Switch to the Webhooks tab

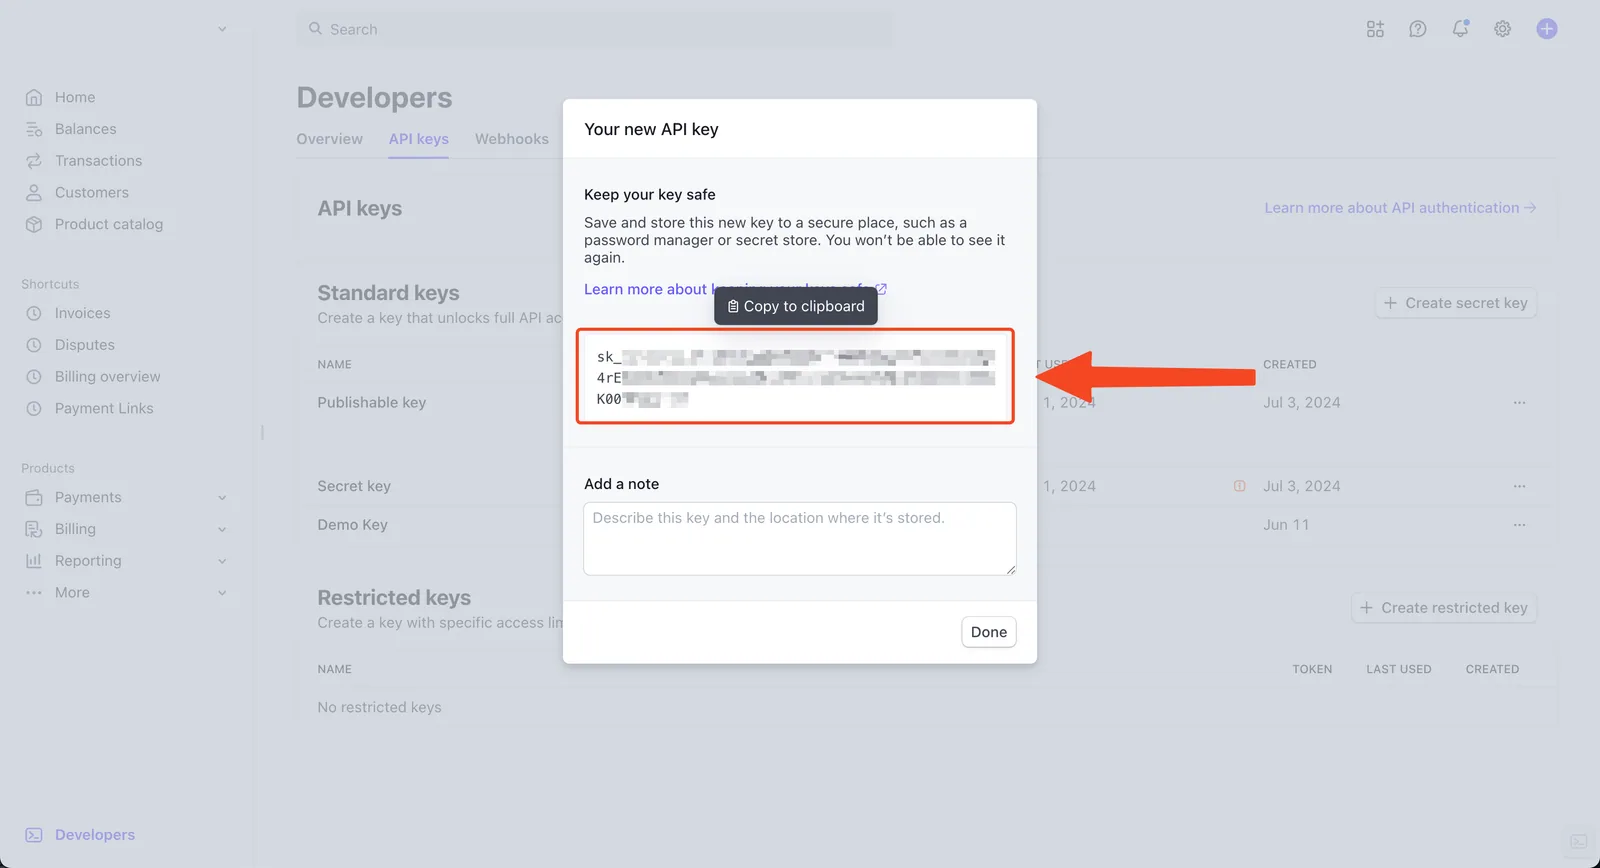pyautogui.click(x=512, y=139)
